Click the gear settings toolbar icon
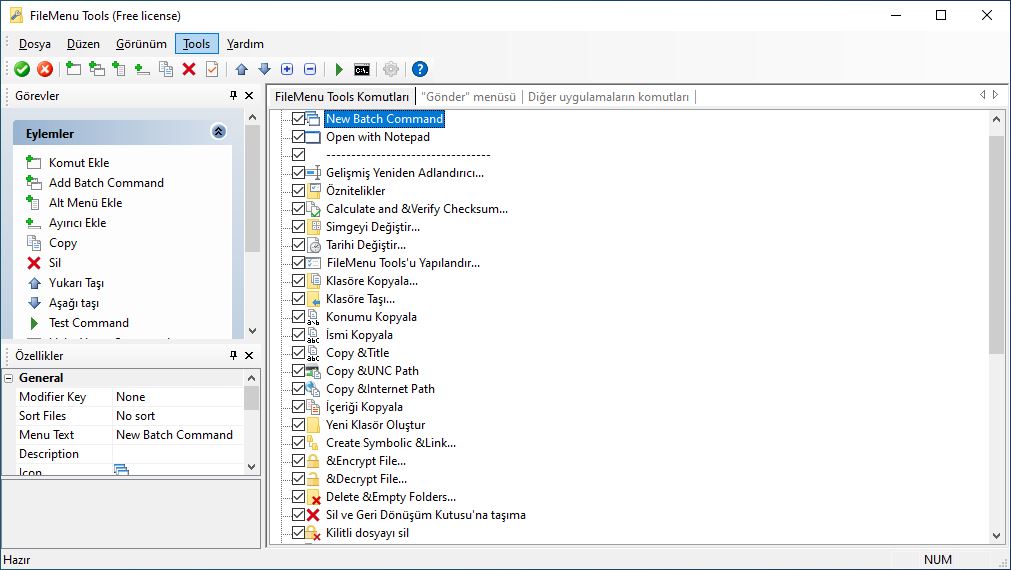Viewport: 1011px width, 570px height. pyautogui.click(x=391, y=69)
